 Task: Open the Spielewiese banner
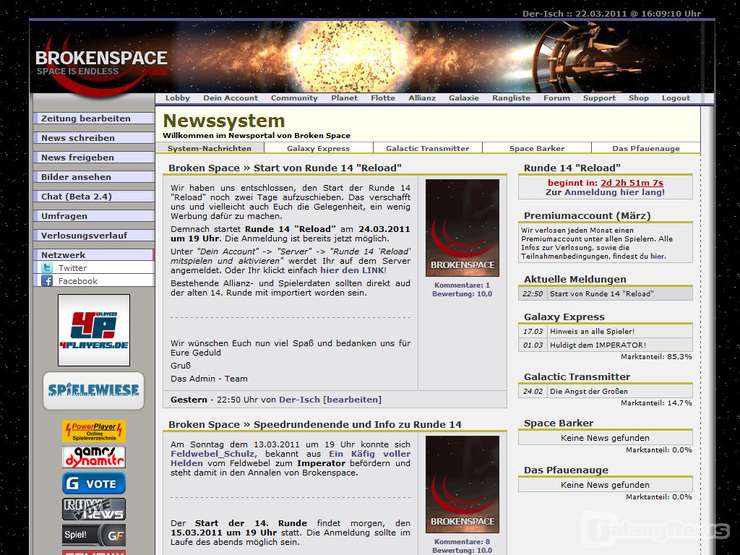(93, 391)
